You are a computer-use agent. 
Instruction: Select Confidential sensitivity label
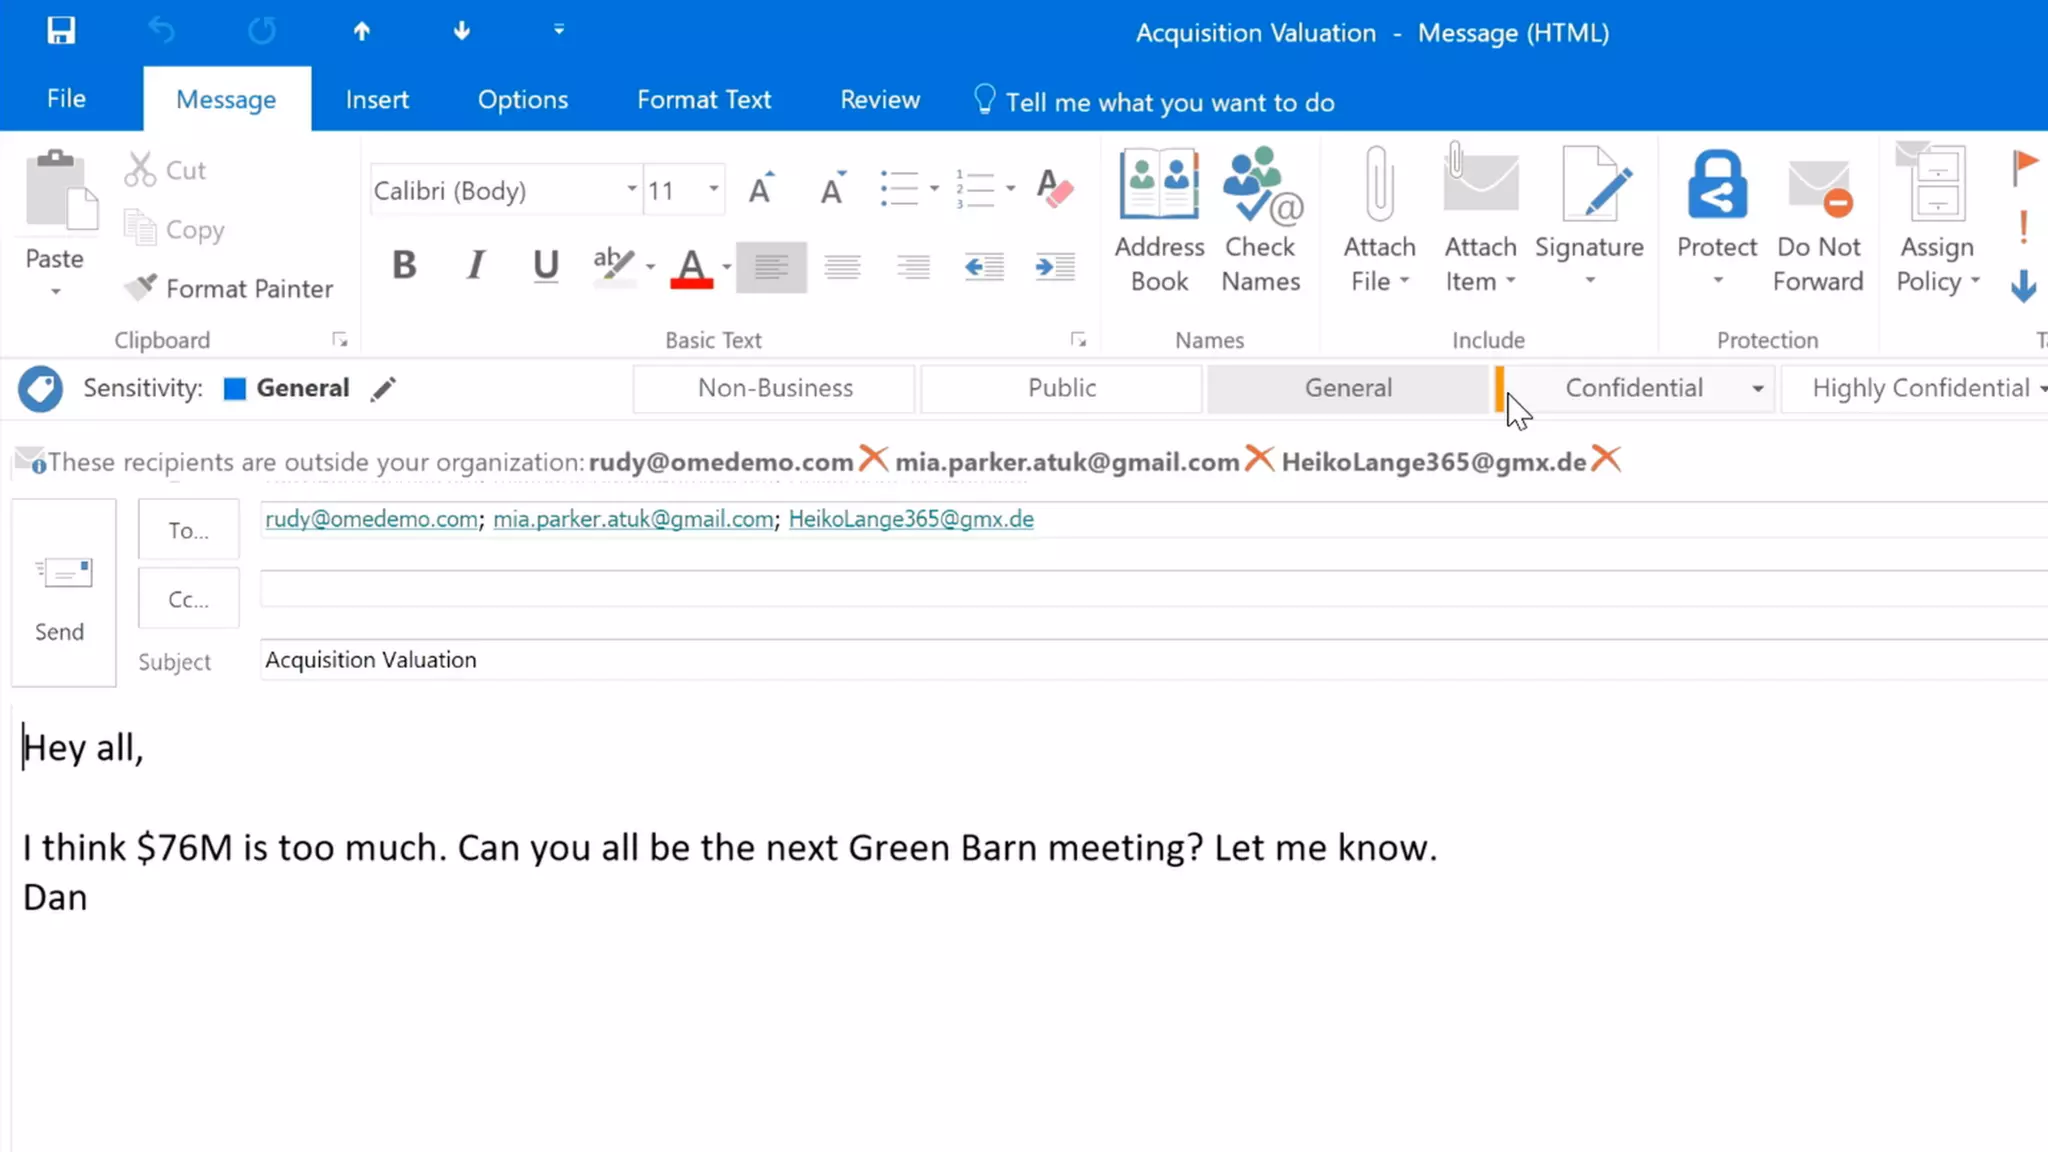pos(1634,388)
